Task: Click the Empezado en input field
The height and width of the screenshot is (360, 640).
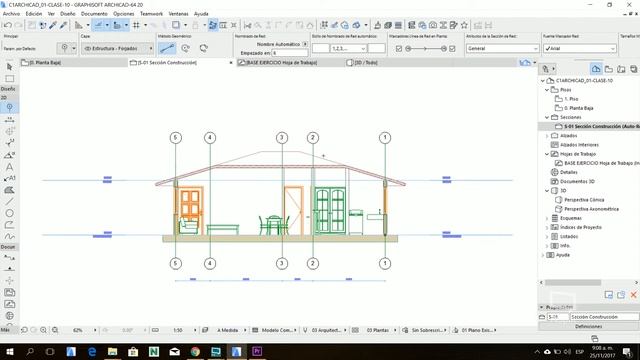Action: [x=289, y=53]
